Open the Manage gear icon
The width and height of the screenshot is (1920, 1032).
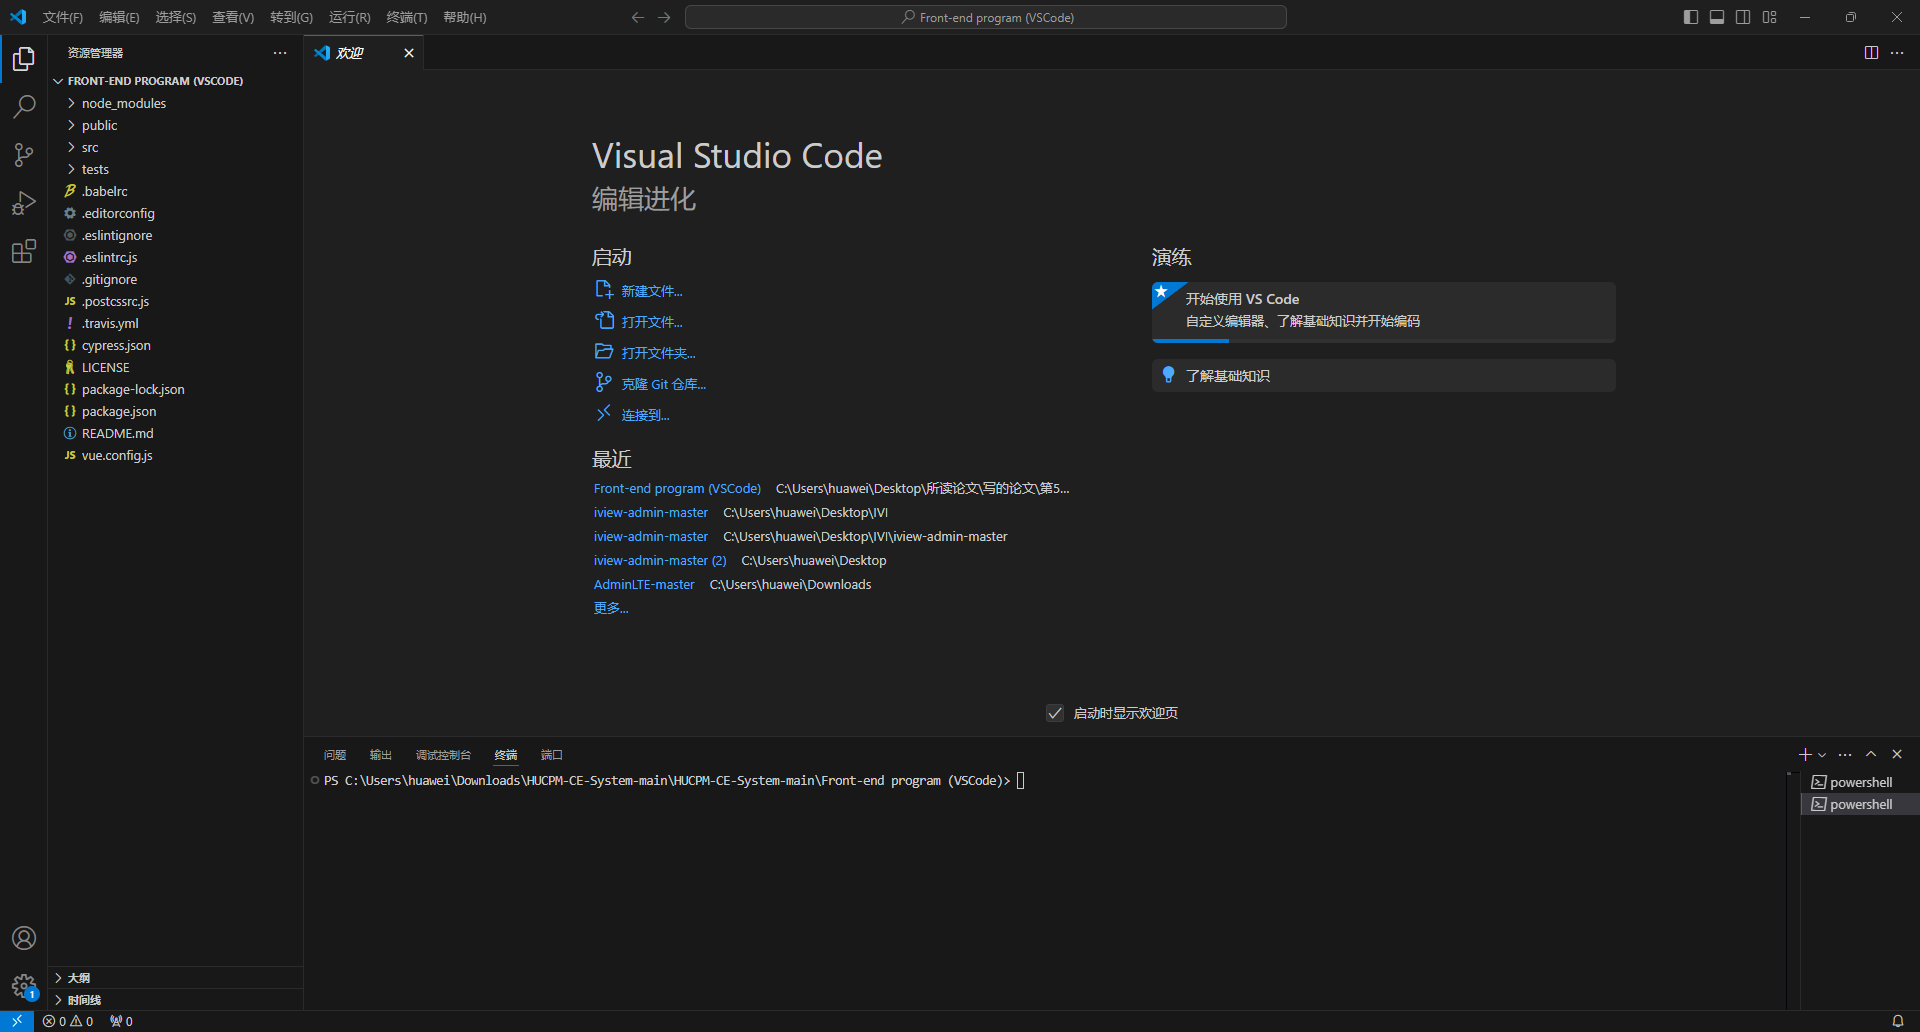coord(24,986)
